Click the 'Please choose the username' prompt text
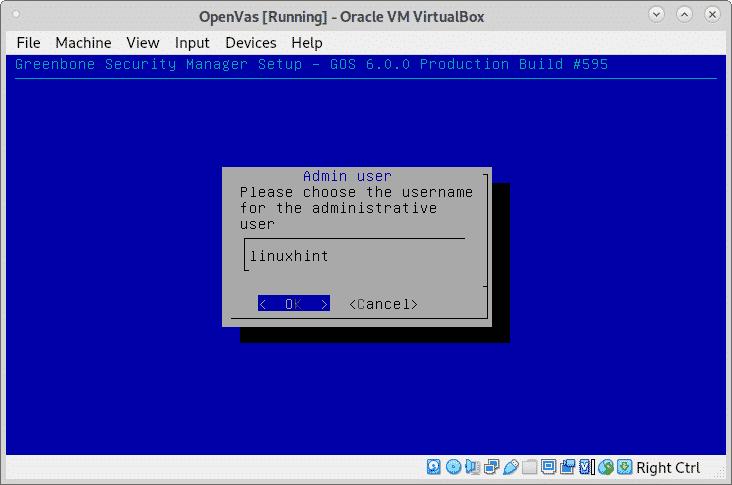This screenshot has height=485, width=732. point(356,208)
